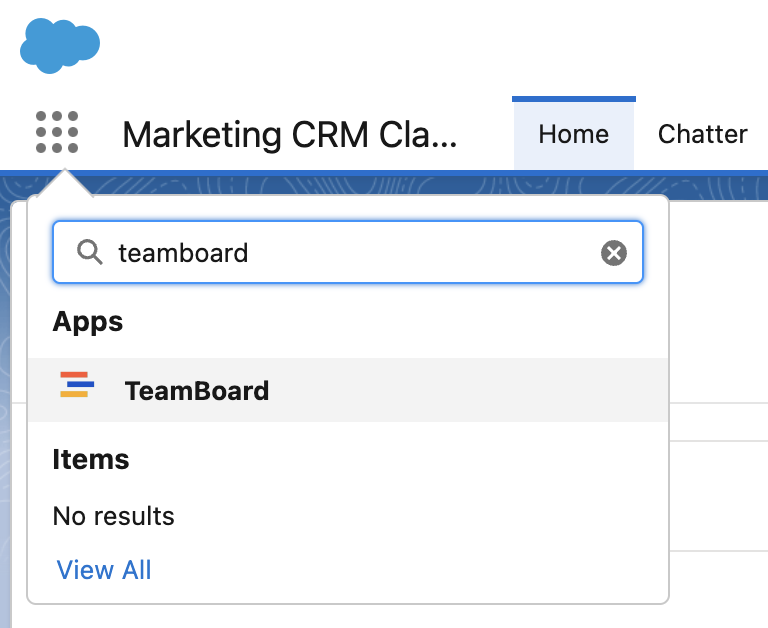Click blank space inside search field before X

(x=420, y=253)
